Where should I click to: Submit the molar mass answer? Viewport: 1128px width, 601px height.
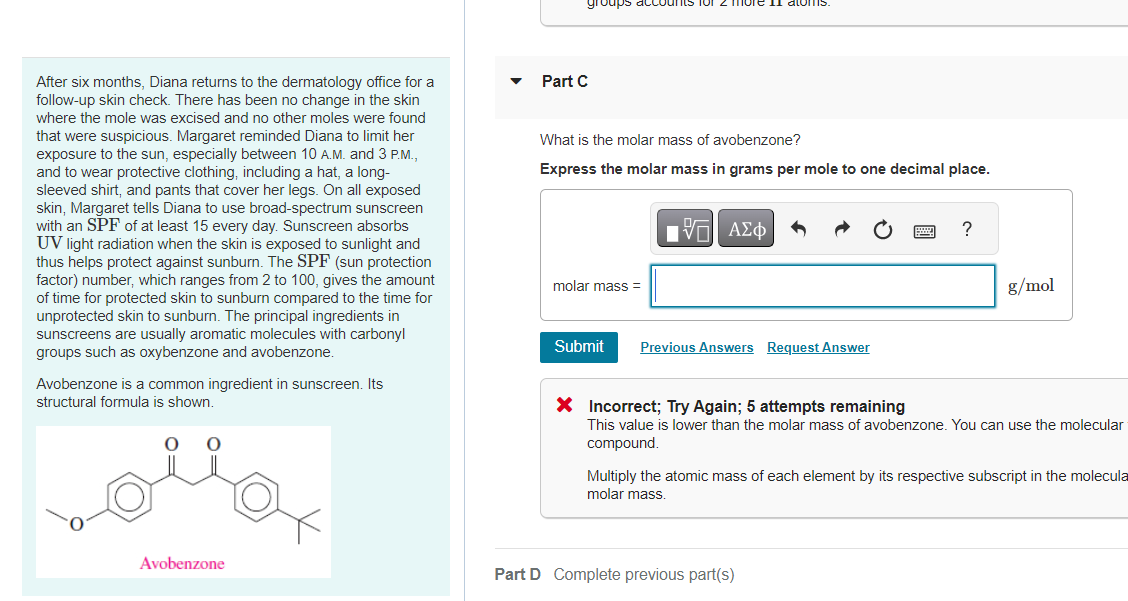(x=578, y=347)
